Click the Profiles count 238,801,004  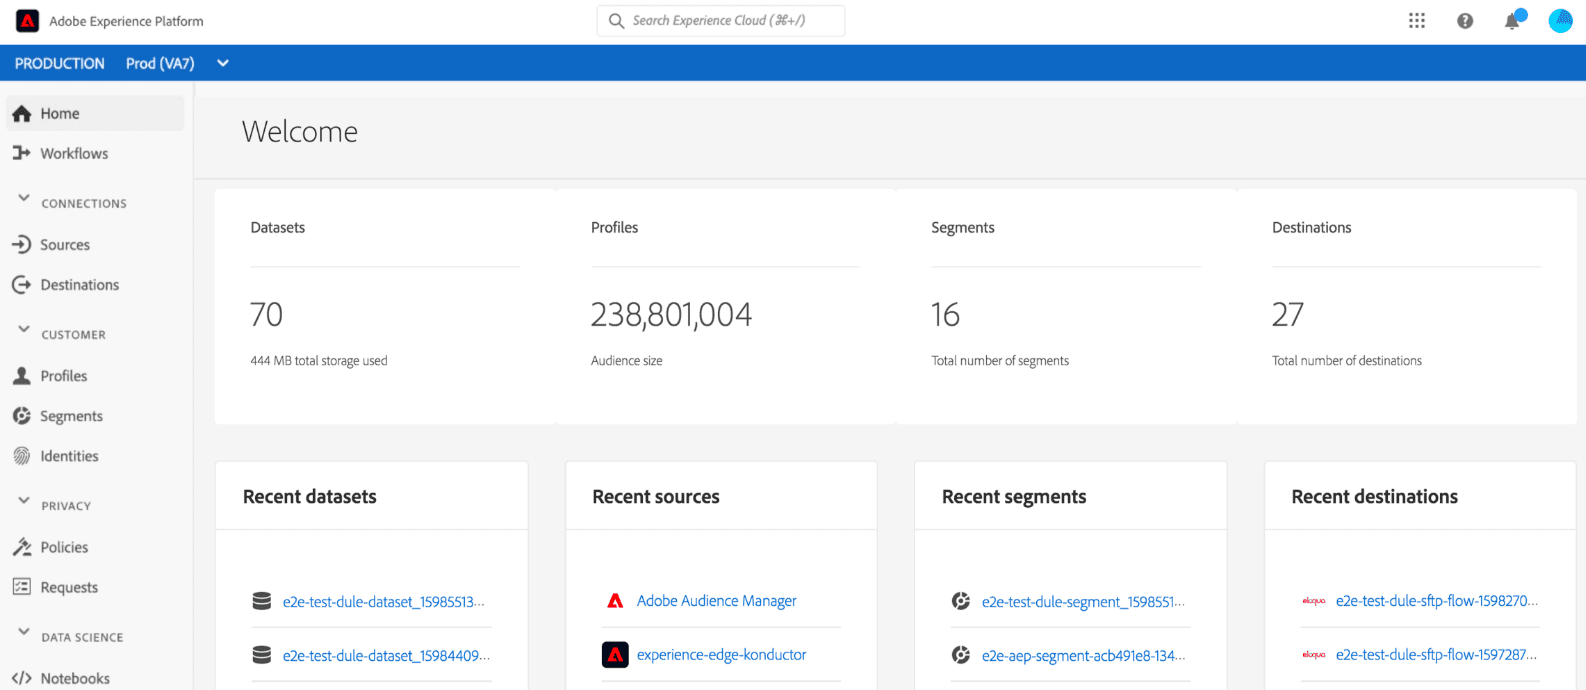(671, 315)
